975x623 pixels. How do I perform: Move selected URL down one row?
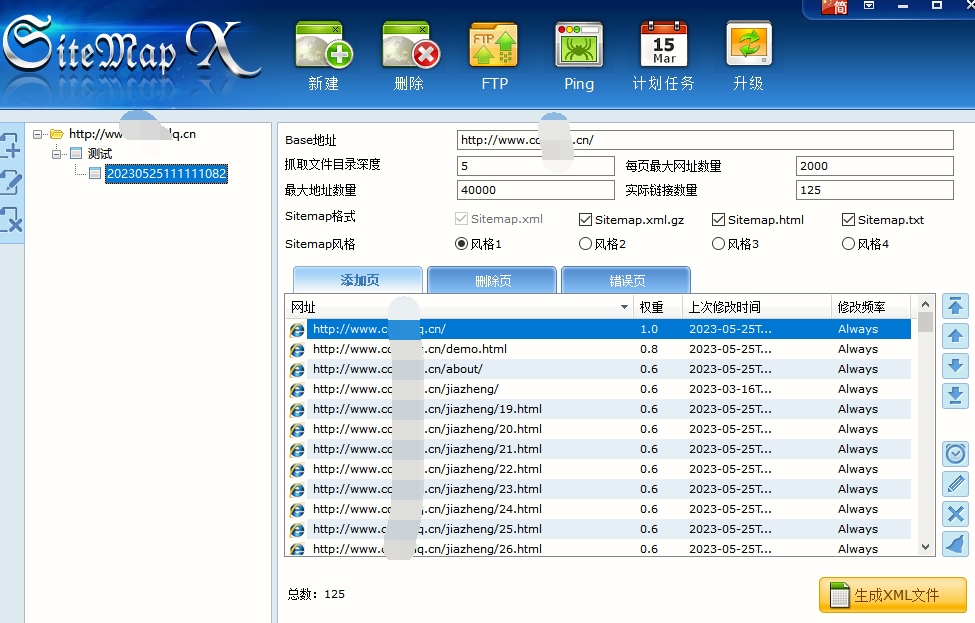(956, 366)
